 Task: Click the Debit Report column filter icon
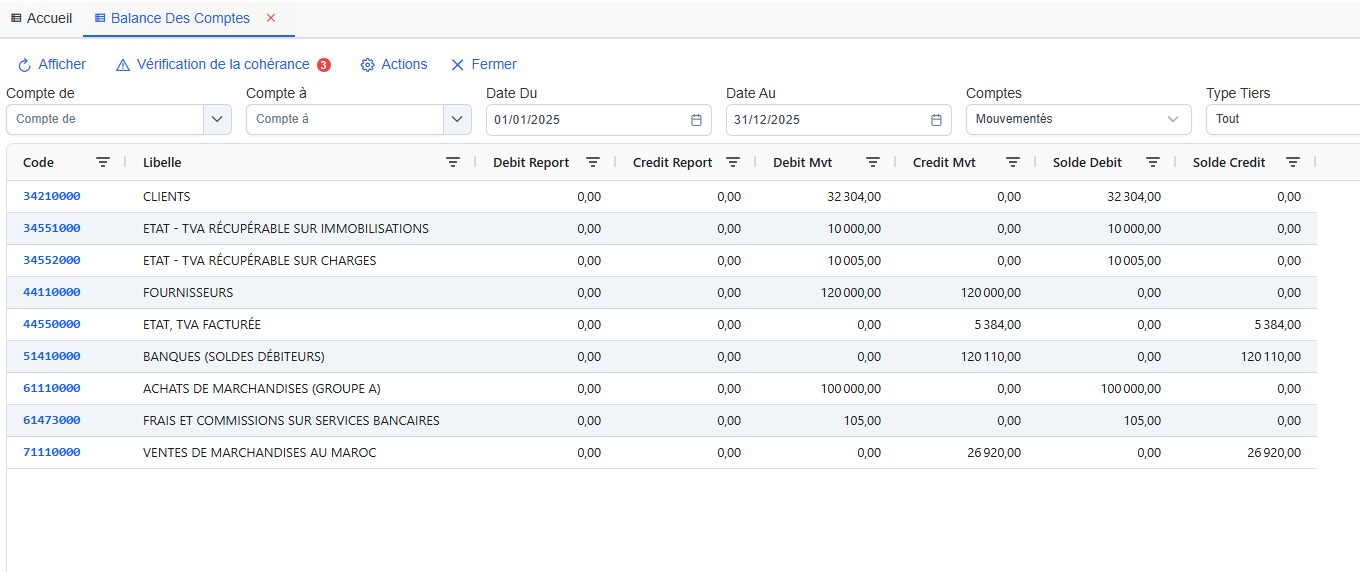[x=593, y=162]
